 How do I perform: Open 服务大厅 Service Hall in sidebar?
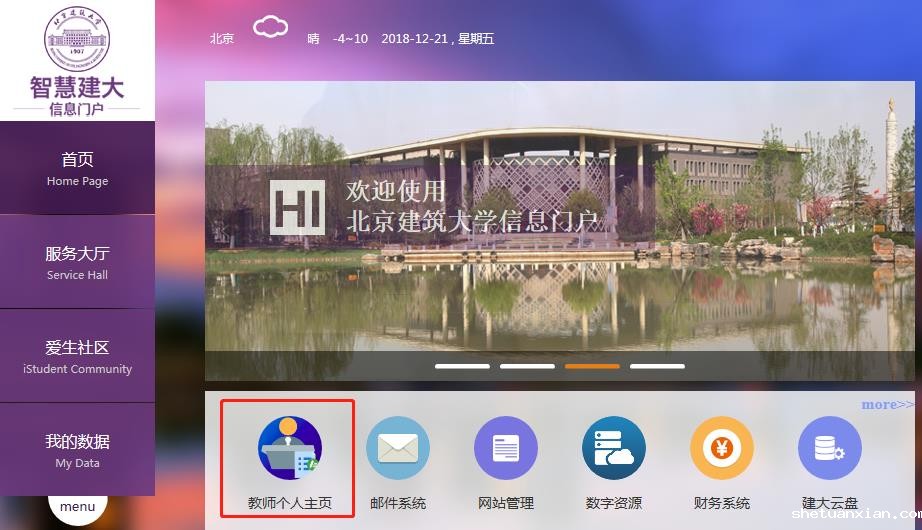click(77, 262)
